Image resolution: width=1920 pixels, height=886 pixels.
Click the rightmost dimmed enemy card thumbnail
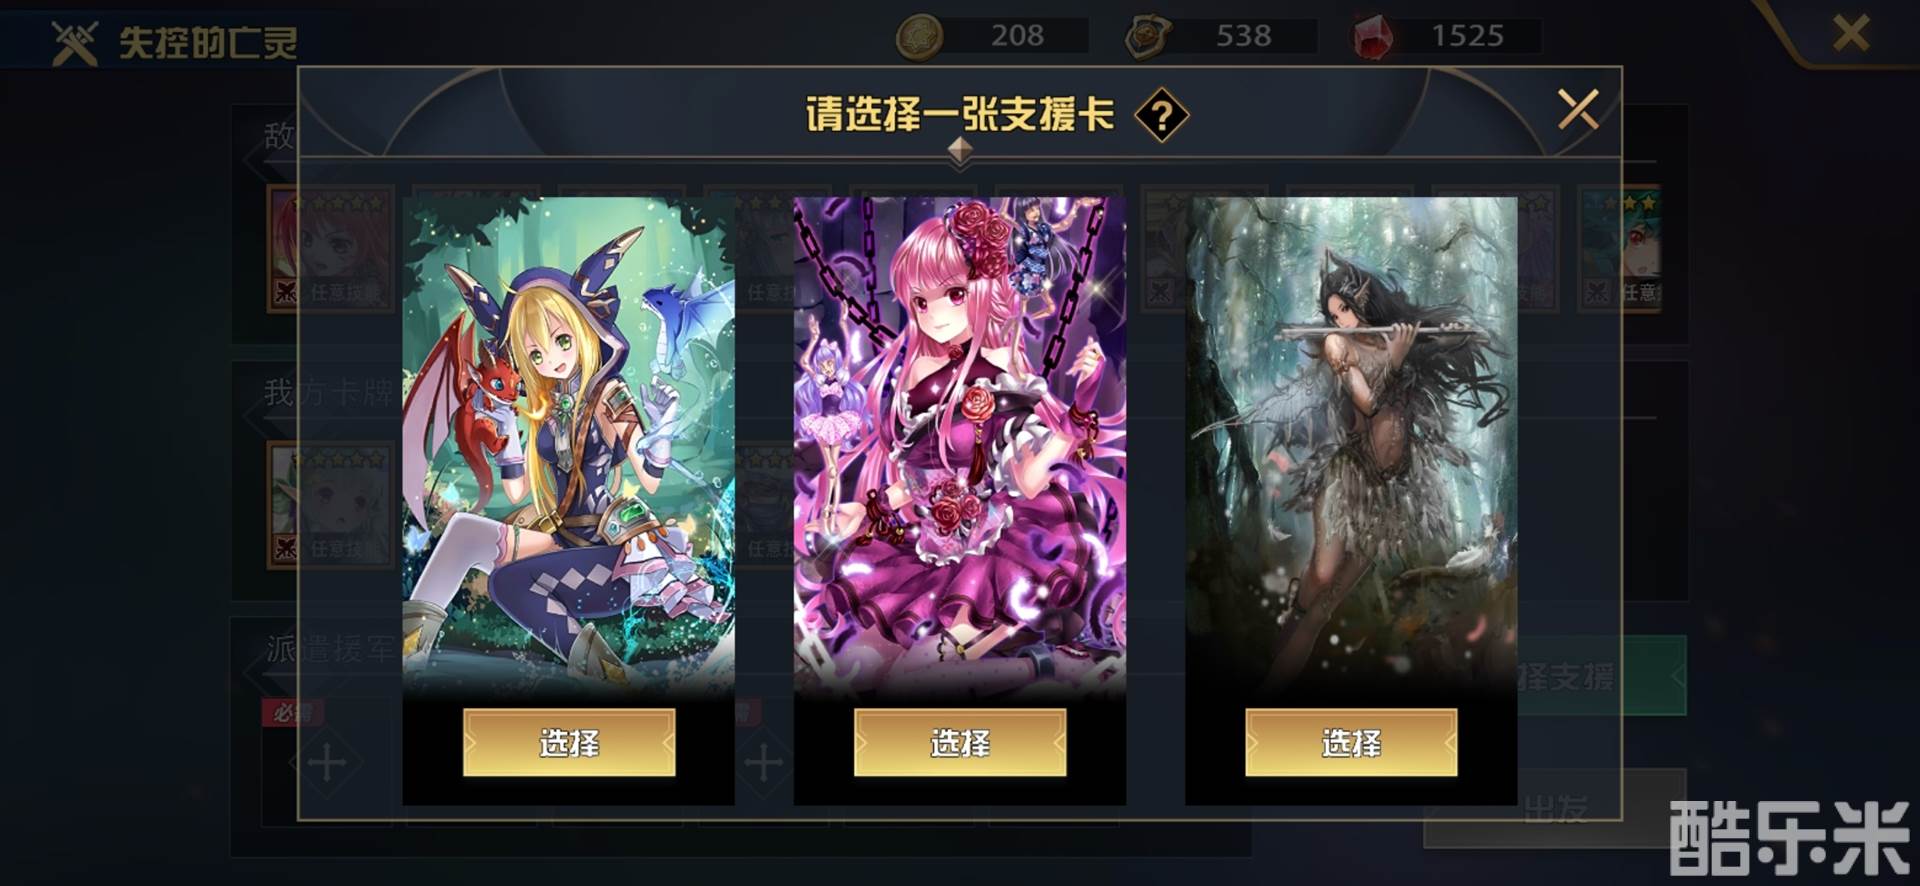1620,248
